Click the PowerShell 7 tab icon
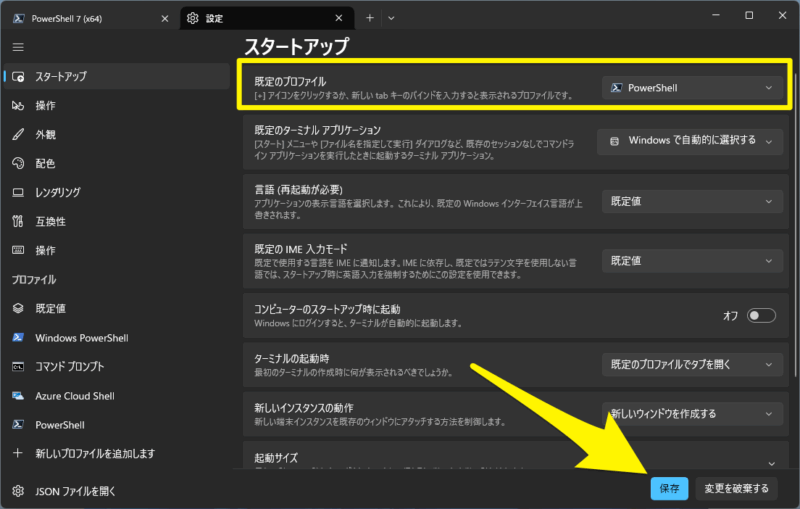 tap(19, 18)
